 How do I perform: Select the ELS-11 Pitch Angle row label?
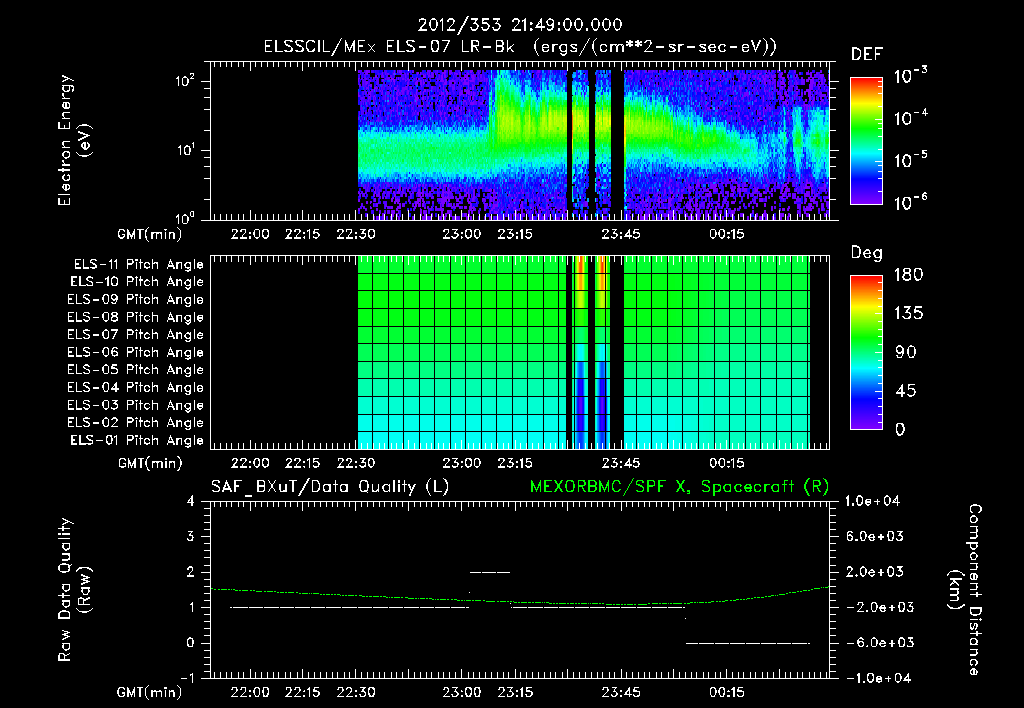click(138, 264)
